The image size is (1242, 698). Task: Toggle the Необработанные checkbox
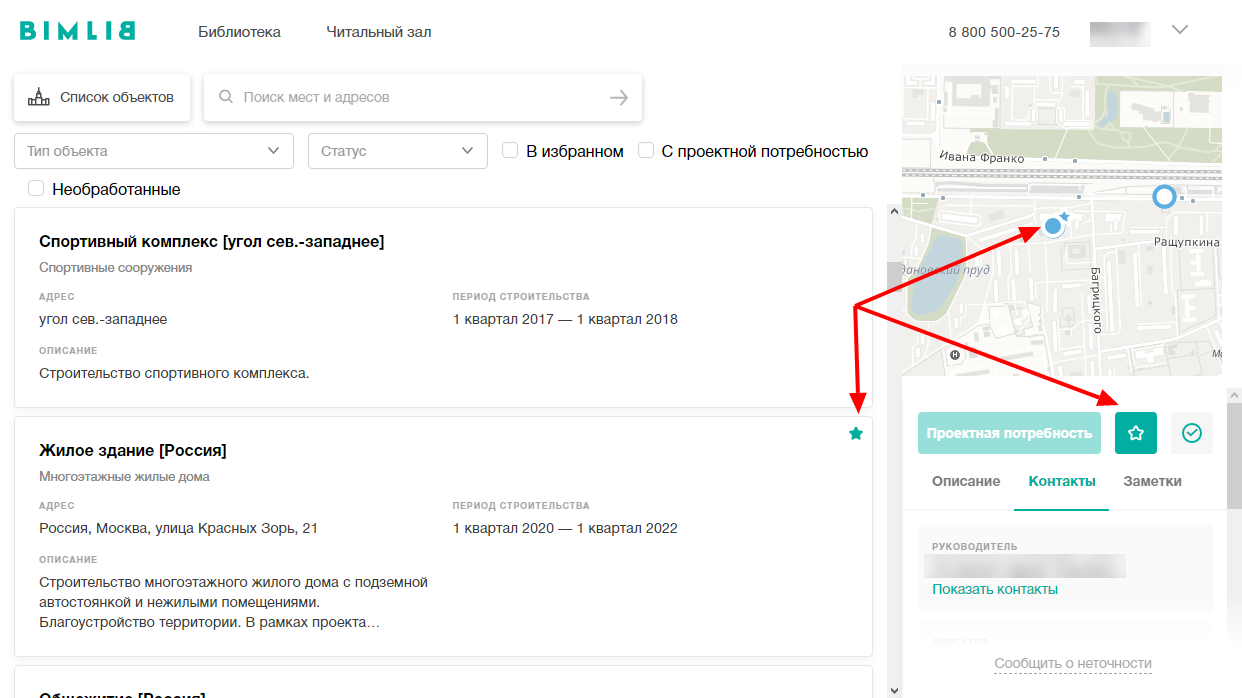click(37, 188)
